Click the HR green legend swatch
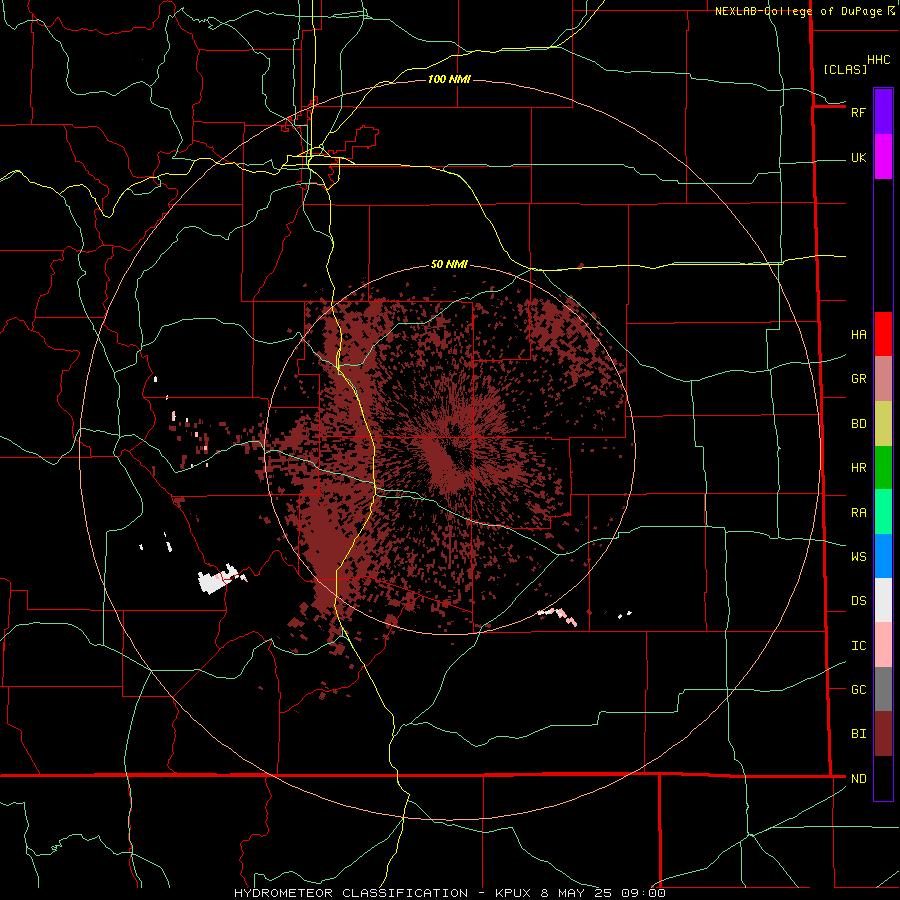This screenshot has height=900, width=900. pos(883,468)
